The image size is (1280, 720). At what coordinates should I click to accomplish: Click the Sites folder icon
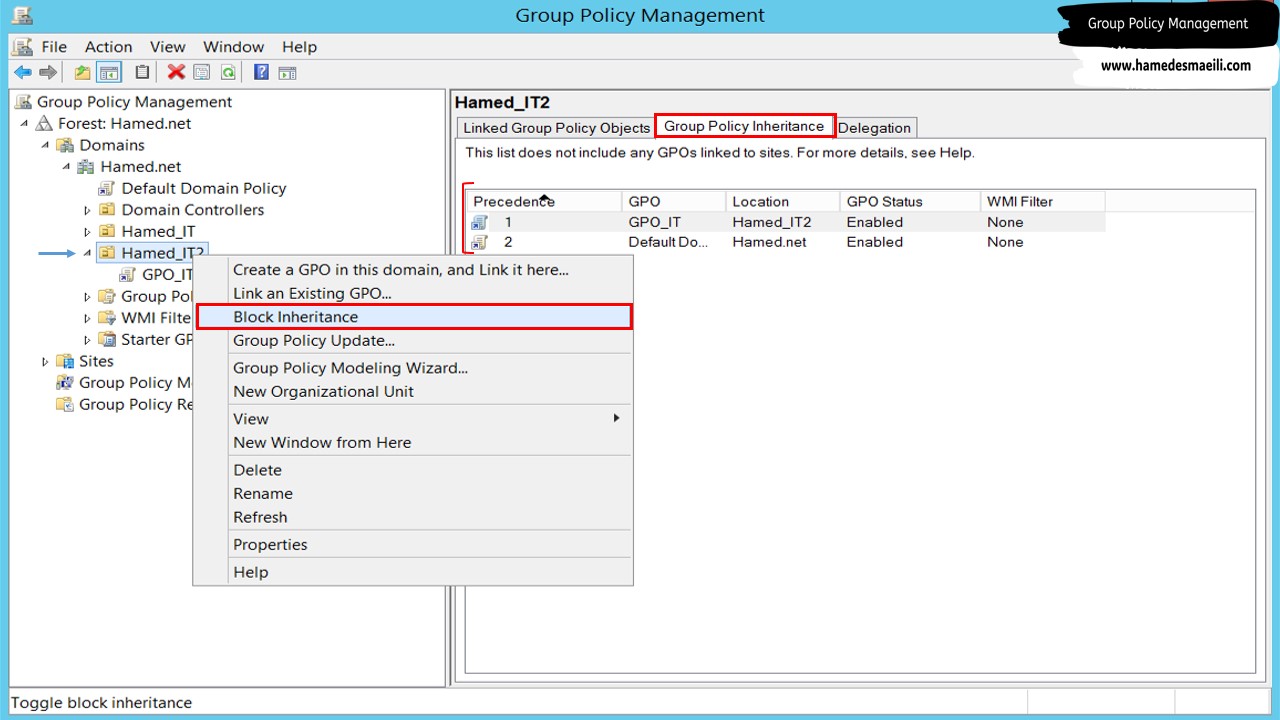pos(65,361)
